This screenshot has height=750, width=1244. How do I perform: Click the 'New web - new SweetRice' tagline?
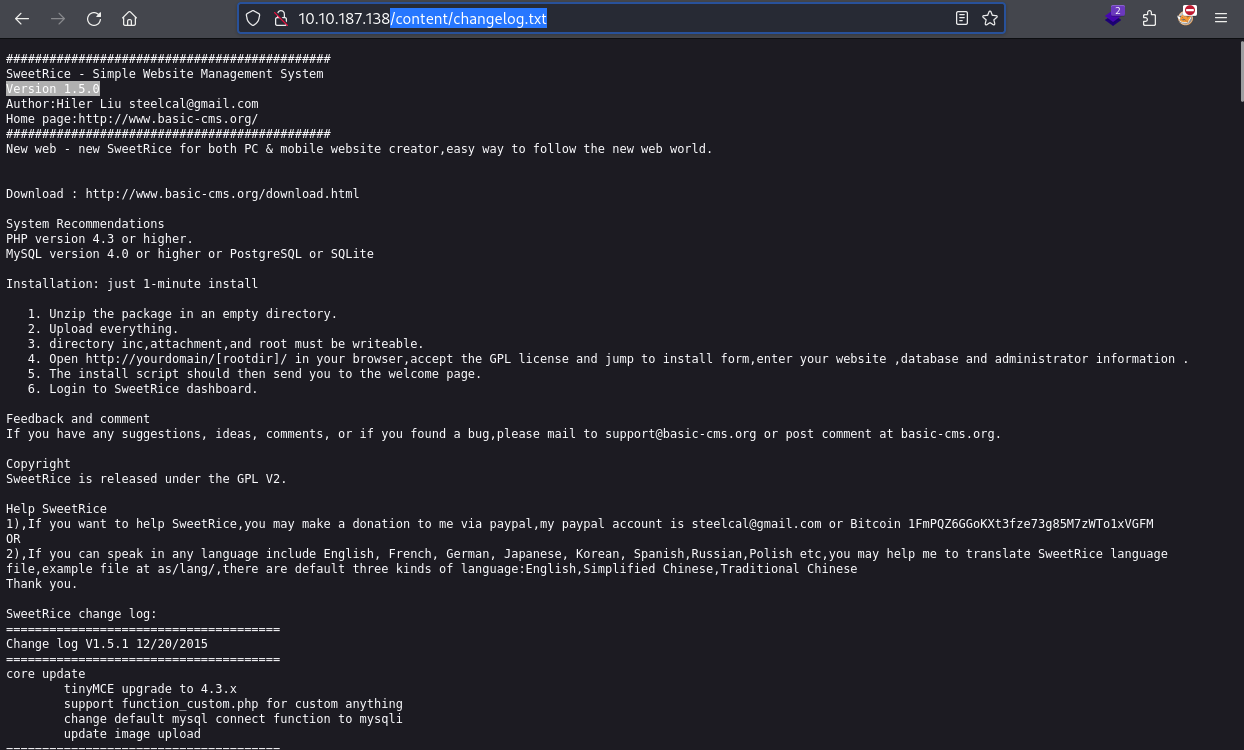359,149
